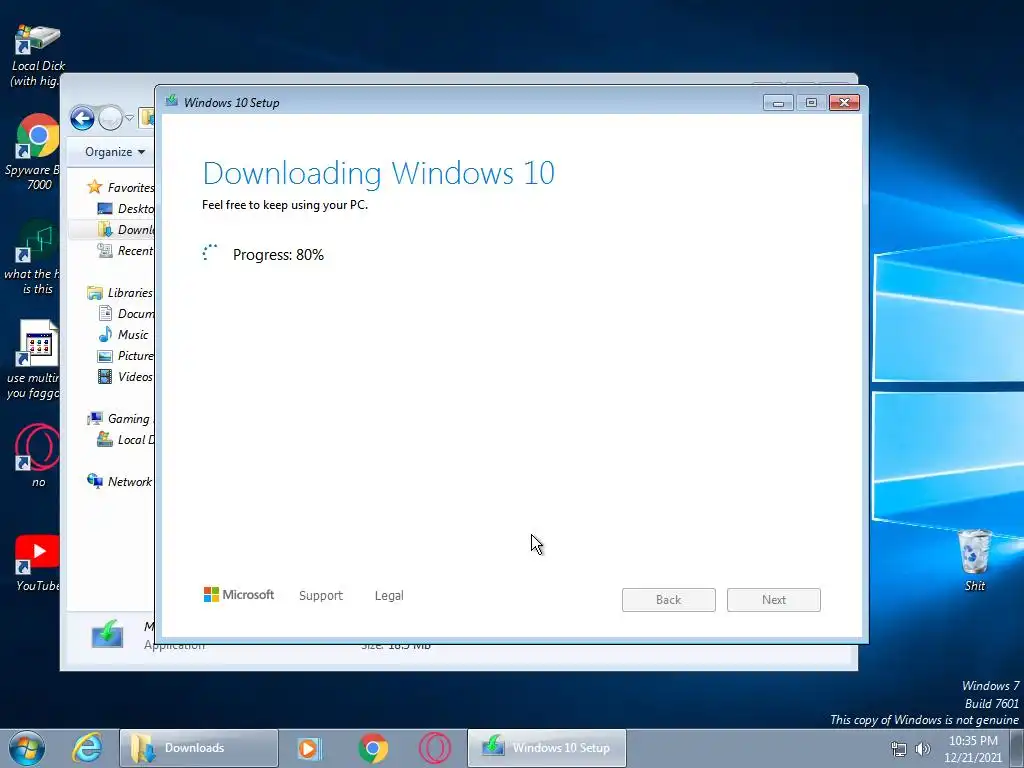This screenshot has height=768, width=1024.
Task: Open the Music library in the sidebar
Action: pyautogui.click(x=123, y=334)
